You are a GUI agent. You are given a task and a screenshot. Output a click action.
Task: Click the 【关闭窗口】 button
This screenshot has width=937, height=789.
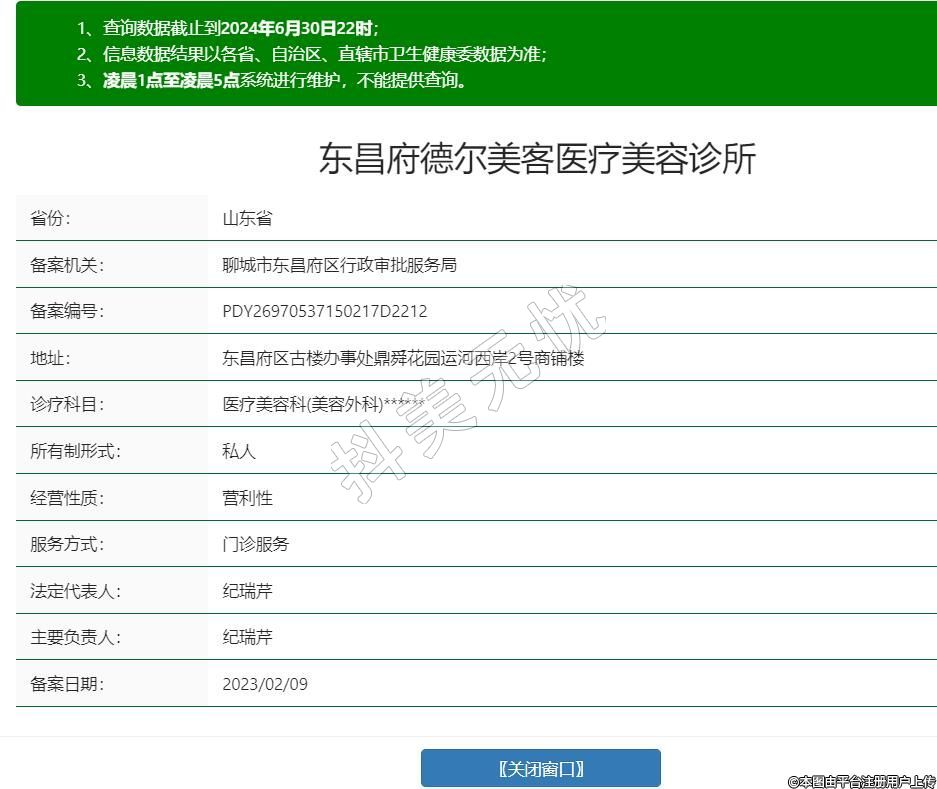(x=540, y=768)
